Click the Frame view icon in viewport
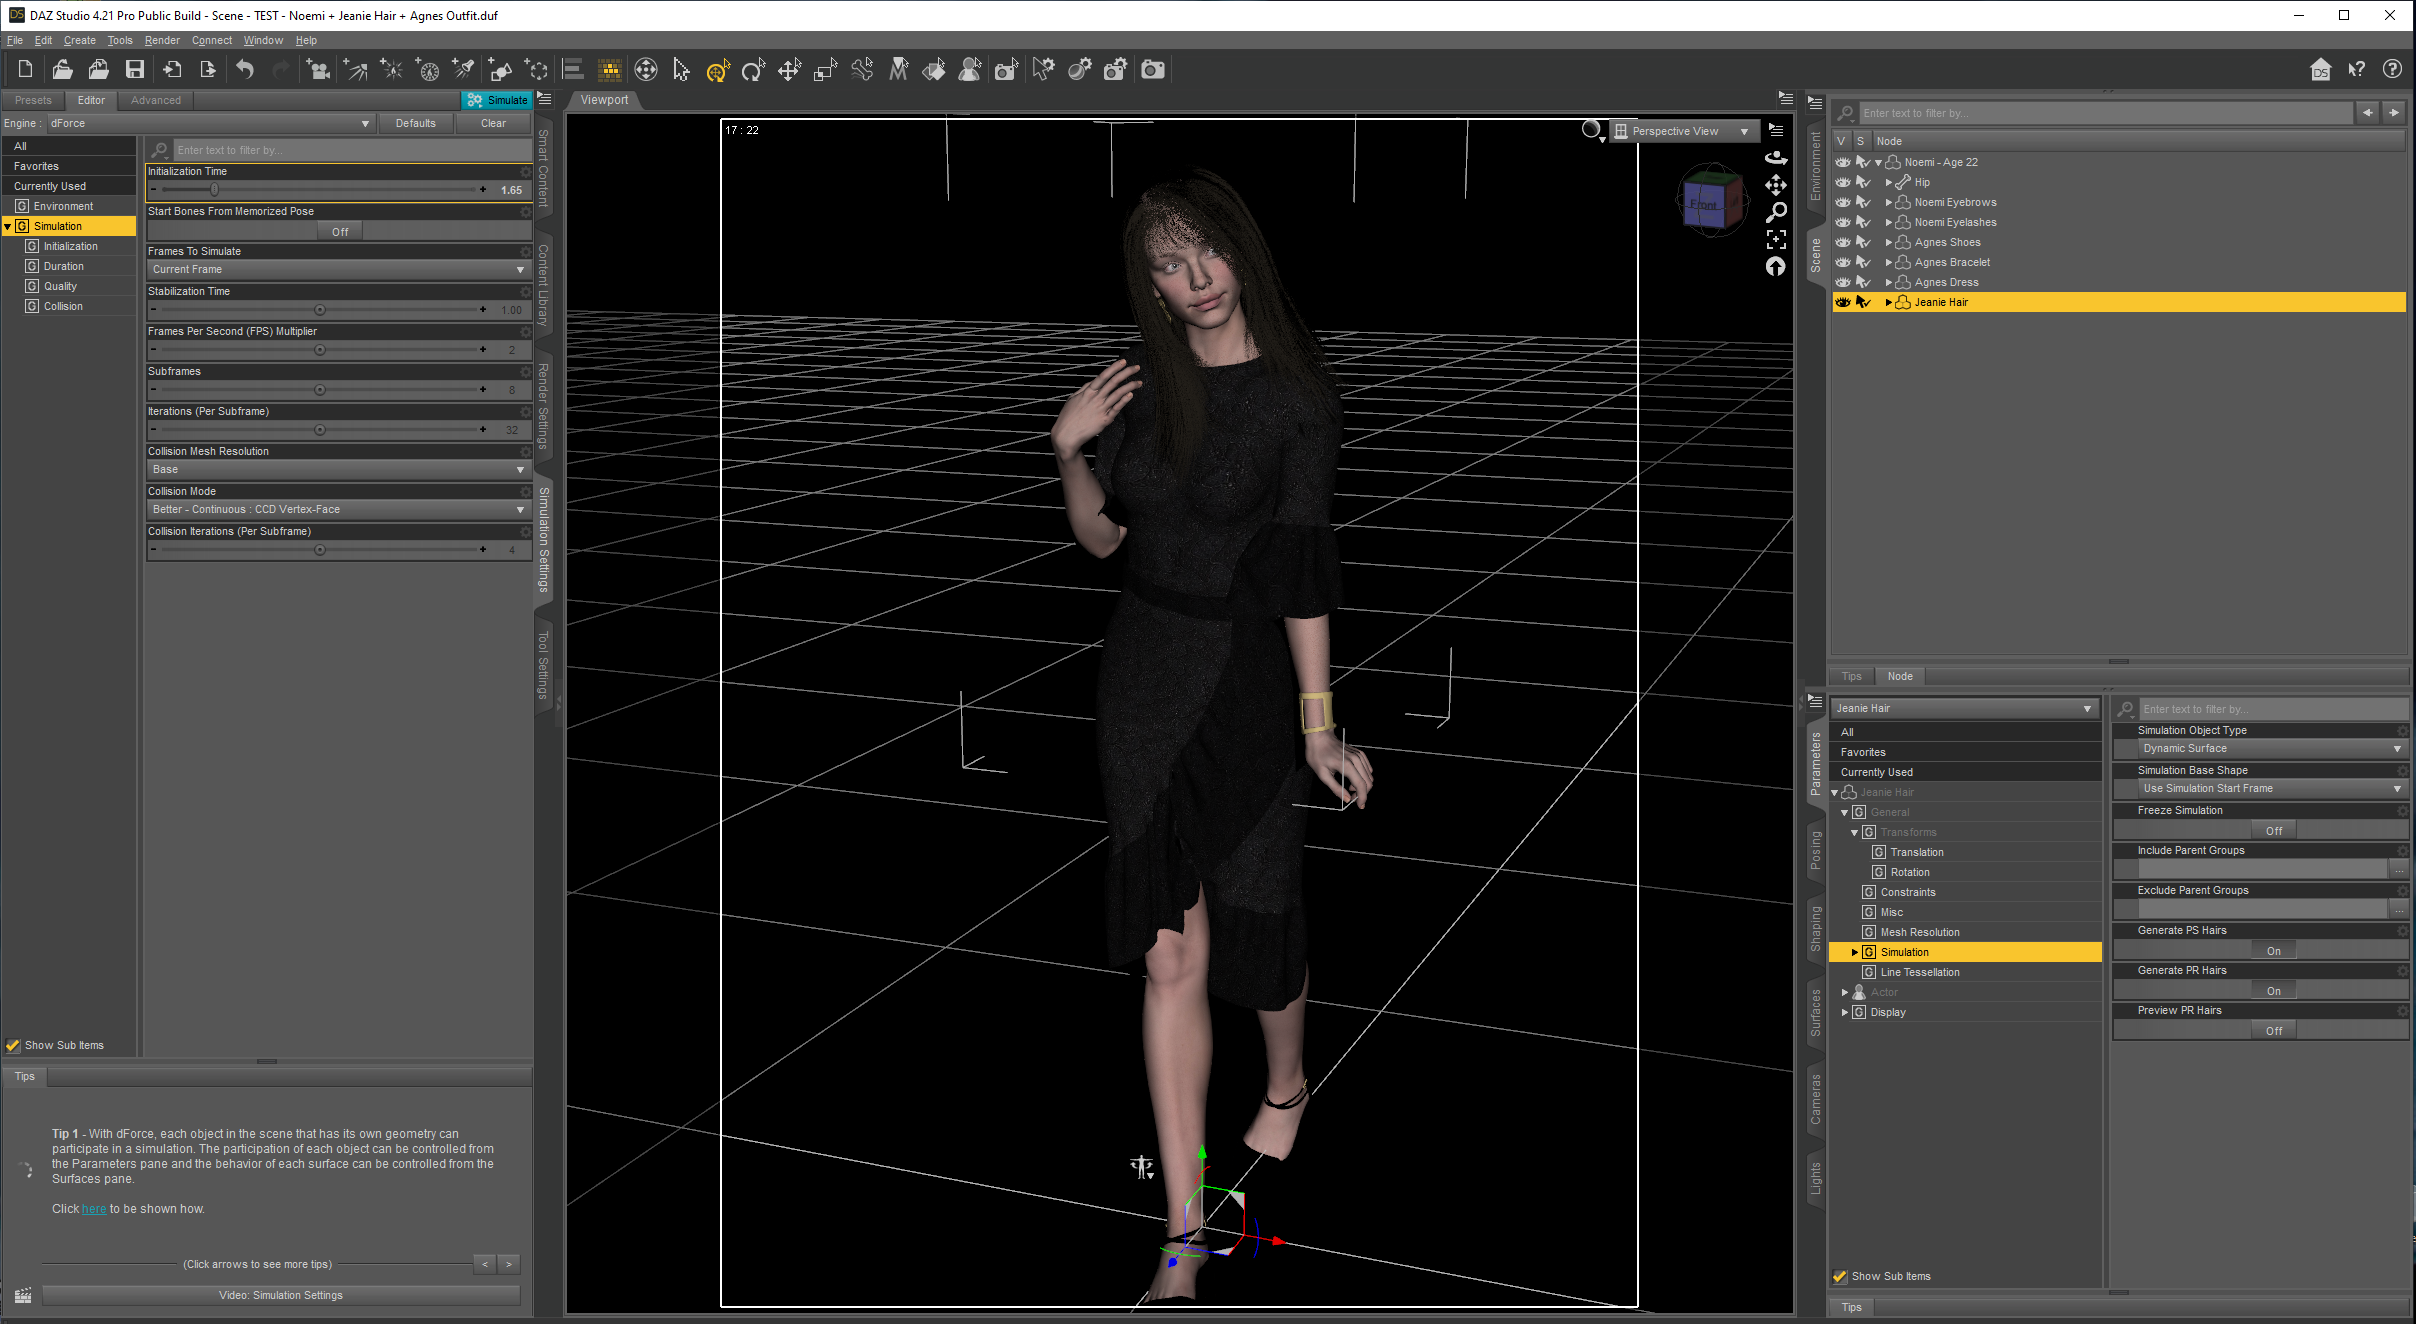 coord(1776,239)
